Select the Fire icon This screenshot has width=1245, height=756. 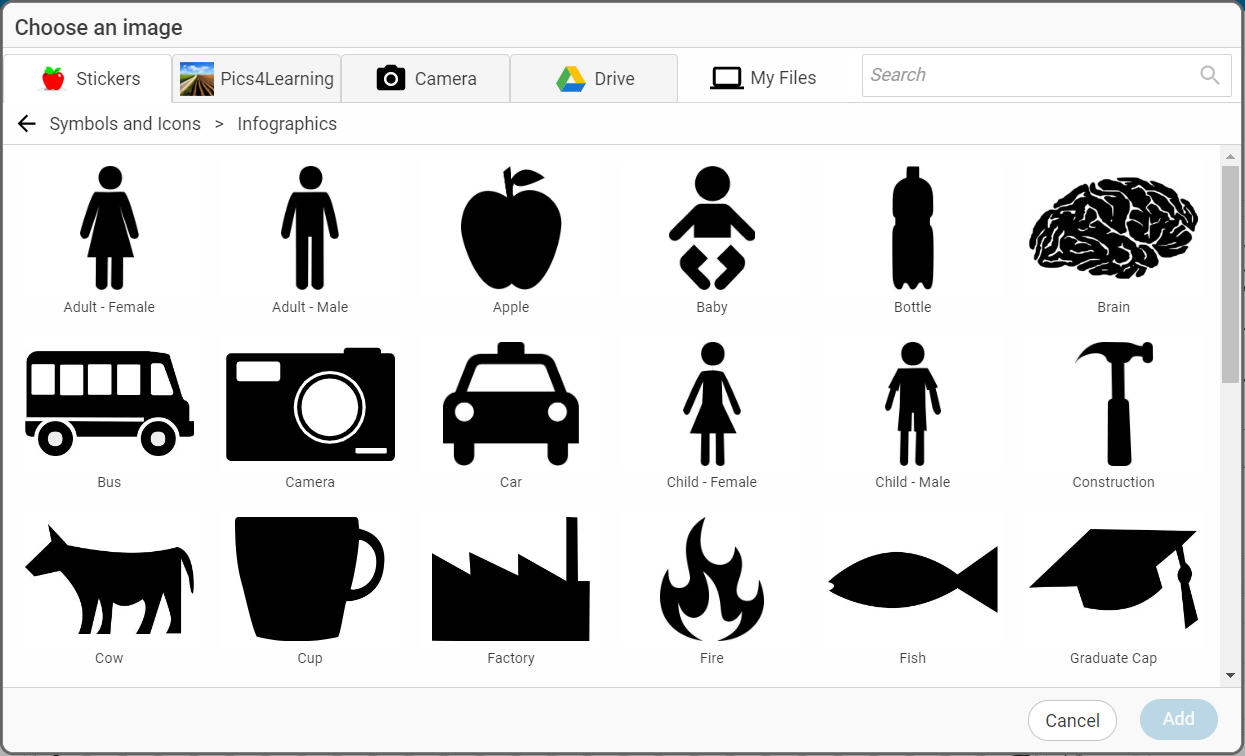pos(711,580)
